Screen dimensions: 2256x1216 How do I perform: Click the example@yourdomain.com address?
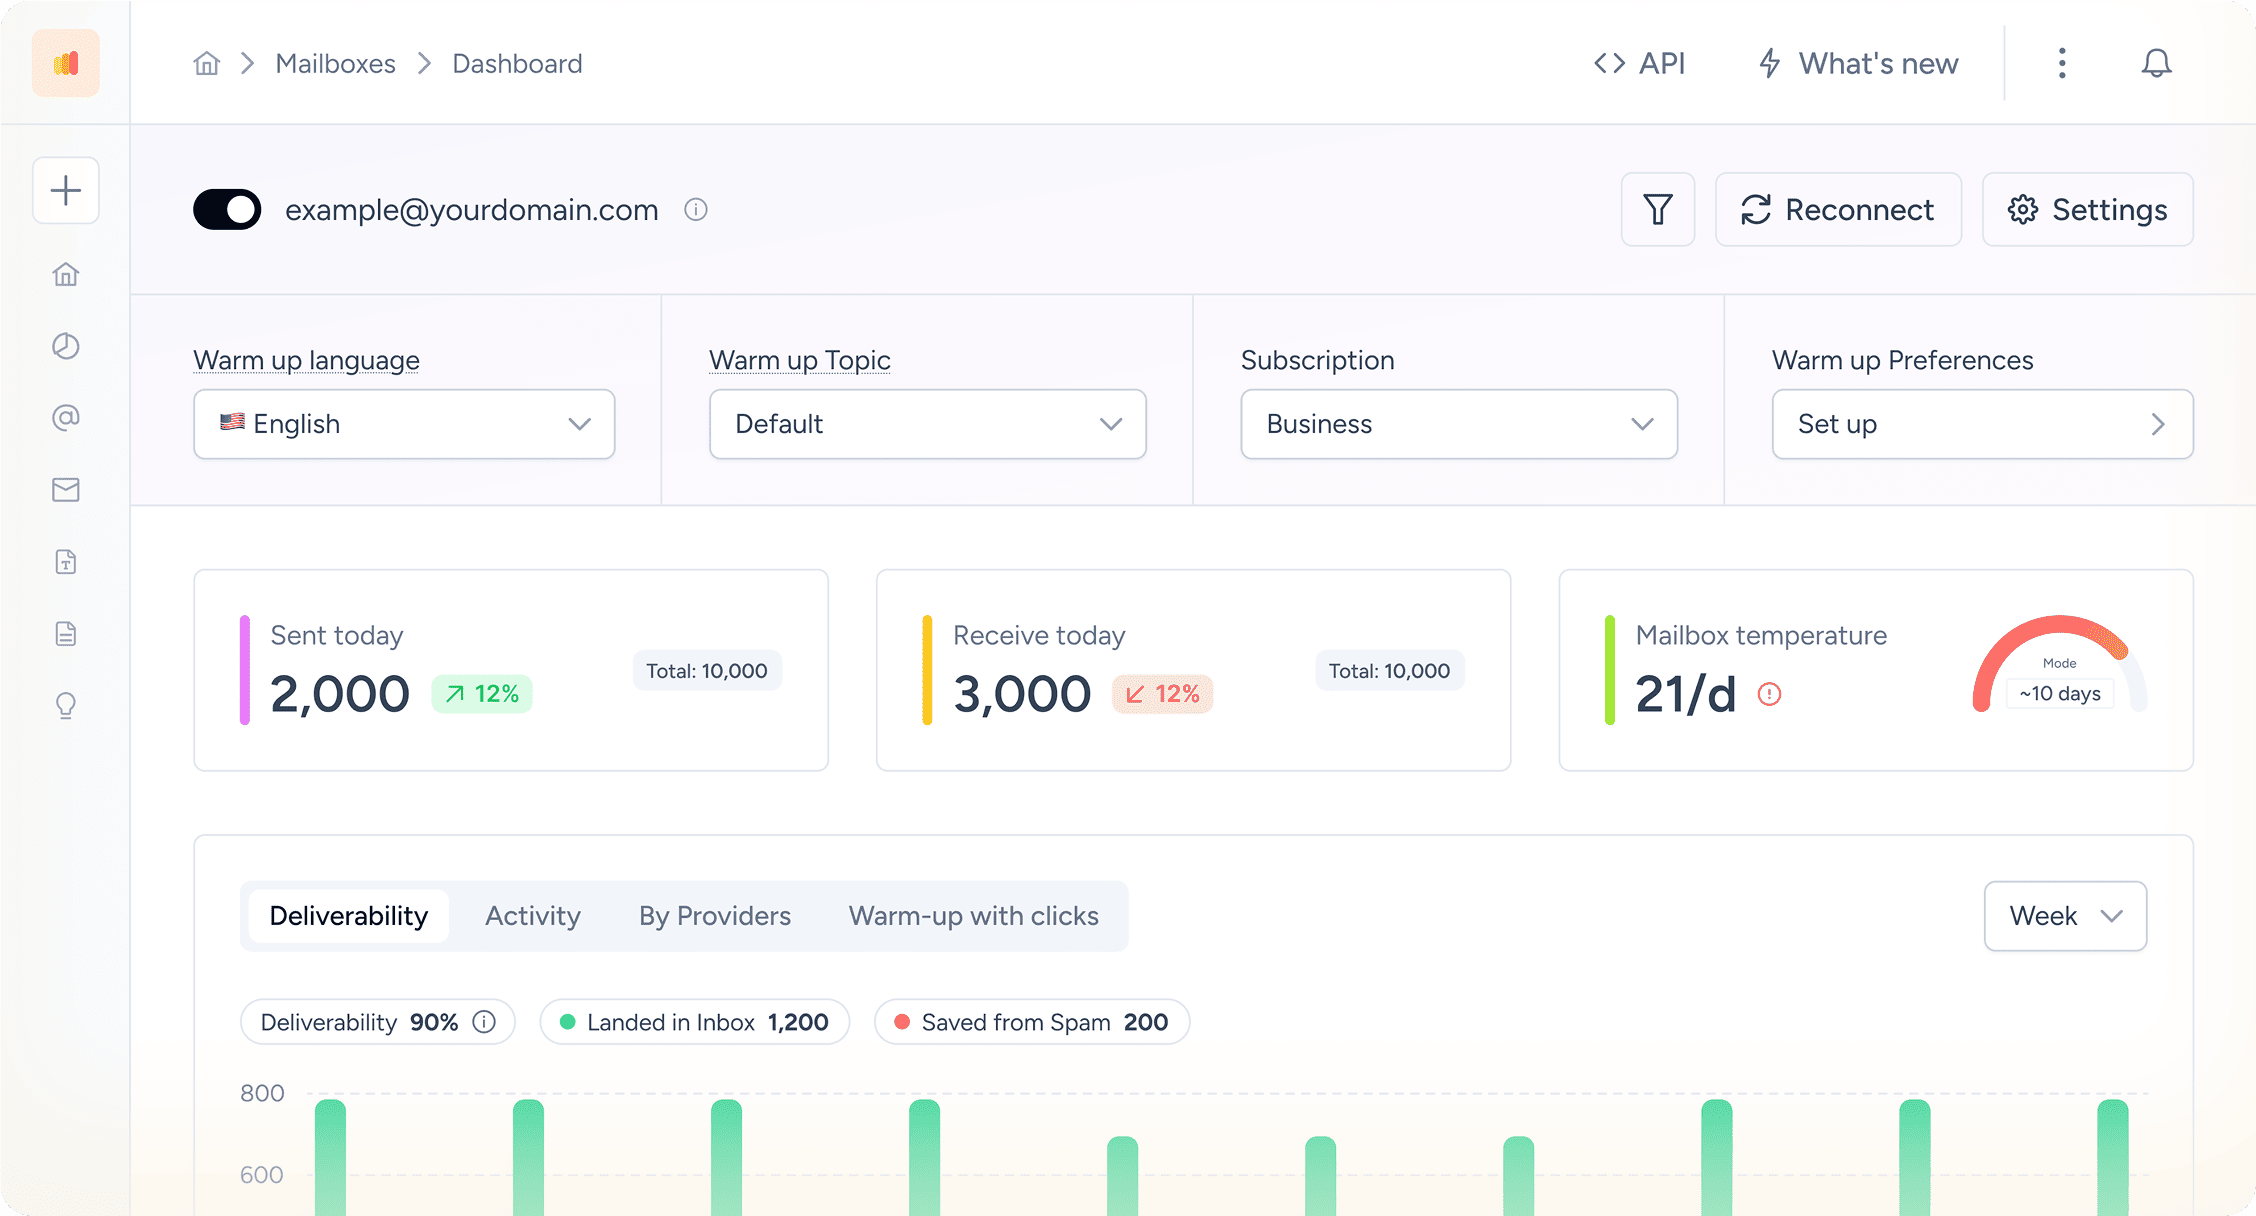pyautogui.click(x=472, y=210)
